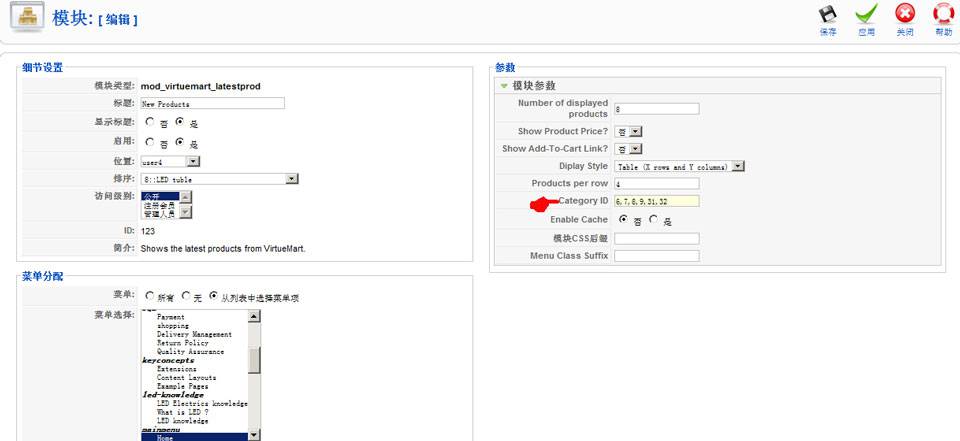Set Enable Cache to 是
This screenshot has height=441, width=960.
point(654,219)
